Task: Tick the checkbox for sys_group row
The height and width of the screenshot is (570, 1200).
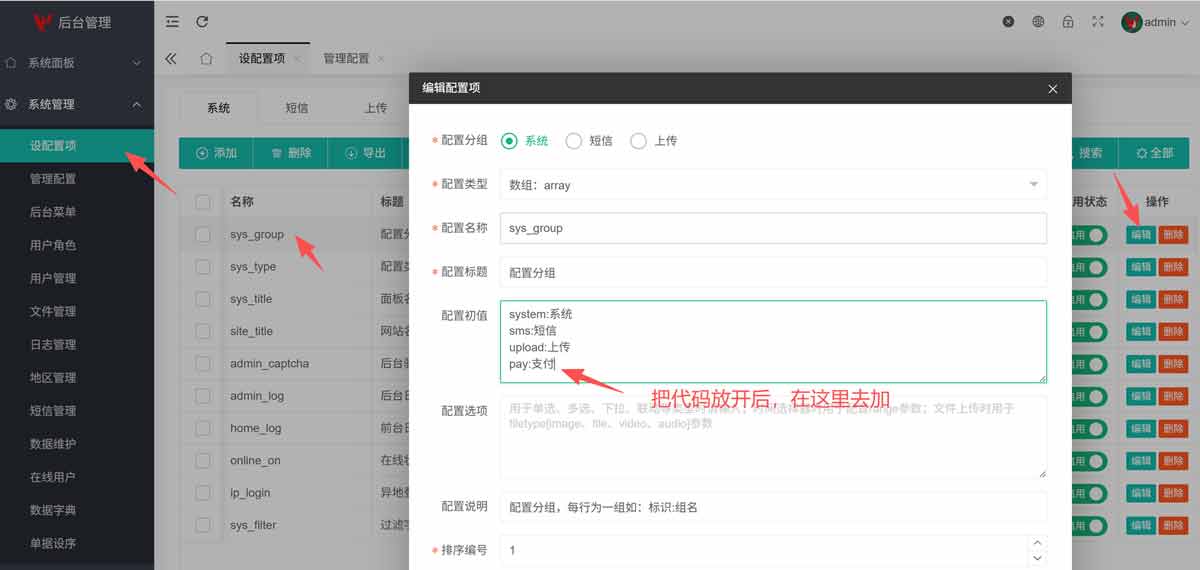Action: pos(204,235)
